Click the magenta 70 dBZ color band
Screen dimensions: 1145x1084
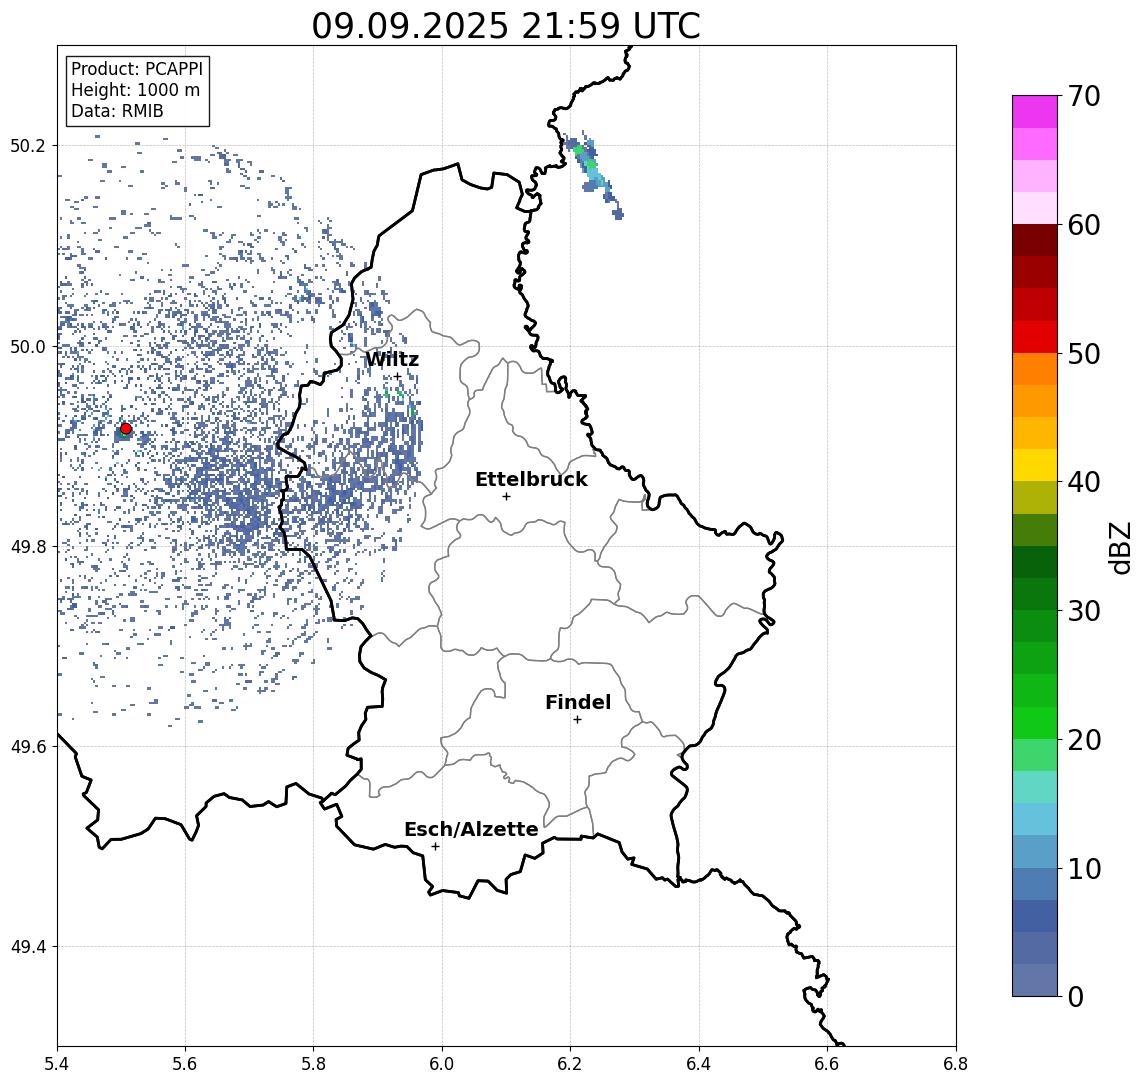click(1035, 112)
